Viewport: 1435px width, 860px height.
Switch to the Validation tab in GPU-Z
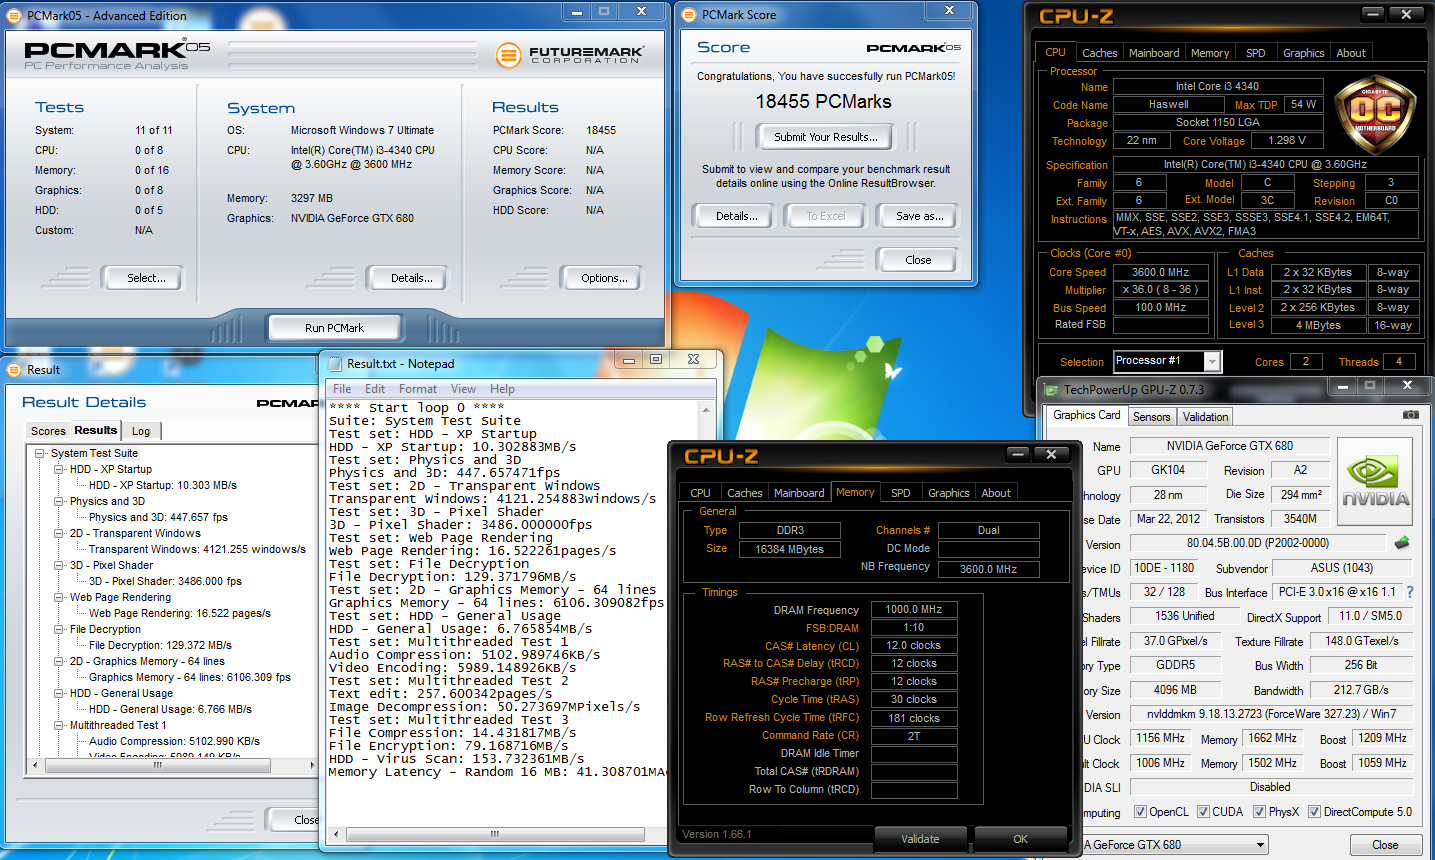(1205, 417)
